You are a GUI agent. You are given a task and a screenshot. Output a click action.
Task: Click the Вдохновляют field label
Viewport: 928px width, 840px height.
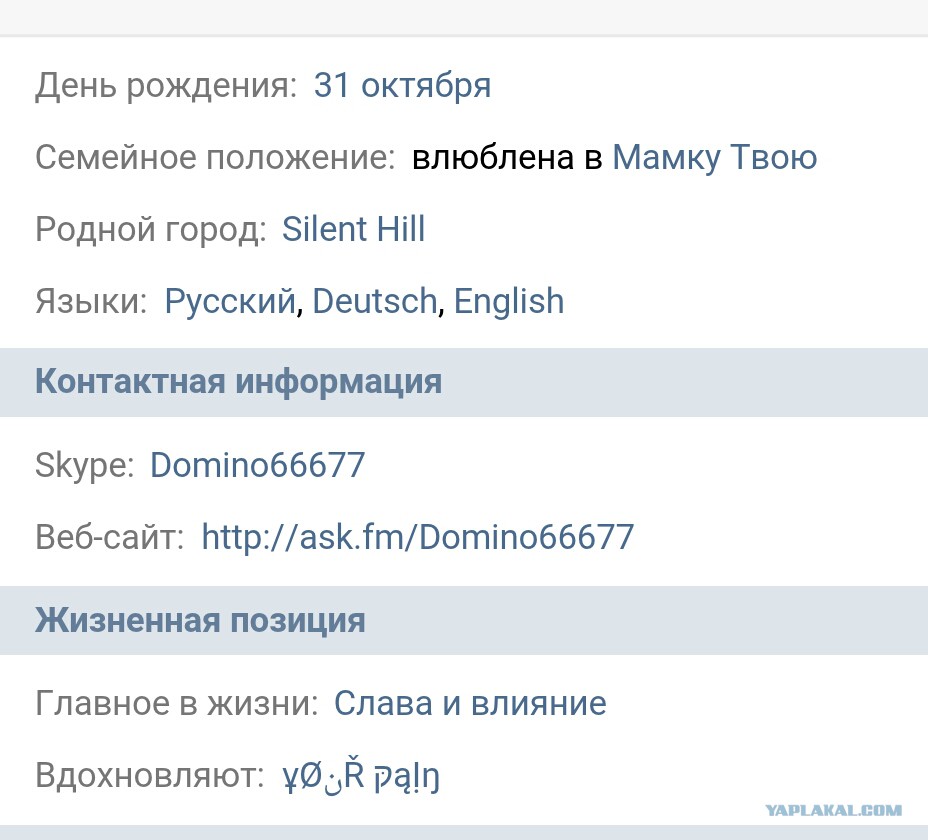pos(150,775)
